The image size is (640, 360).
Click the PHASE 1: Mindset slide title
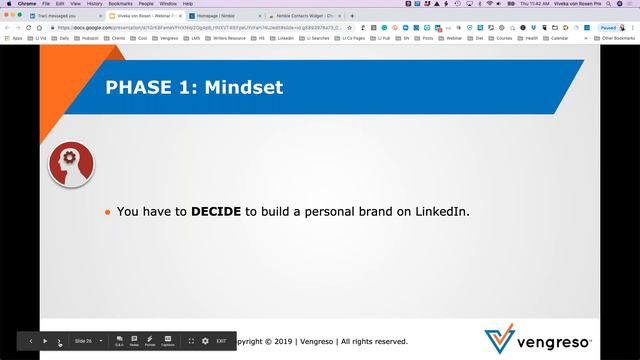(194, 87)
